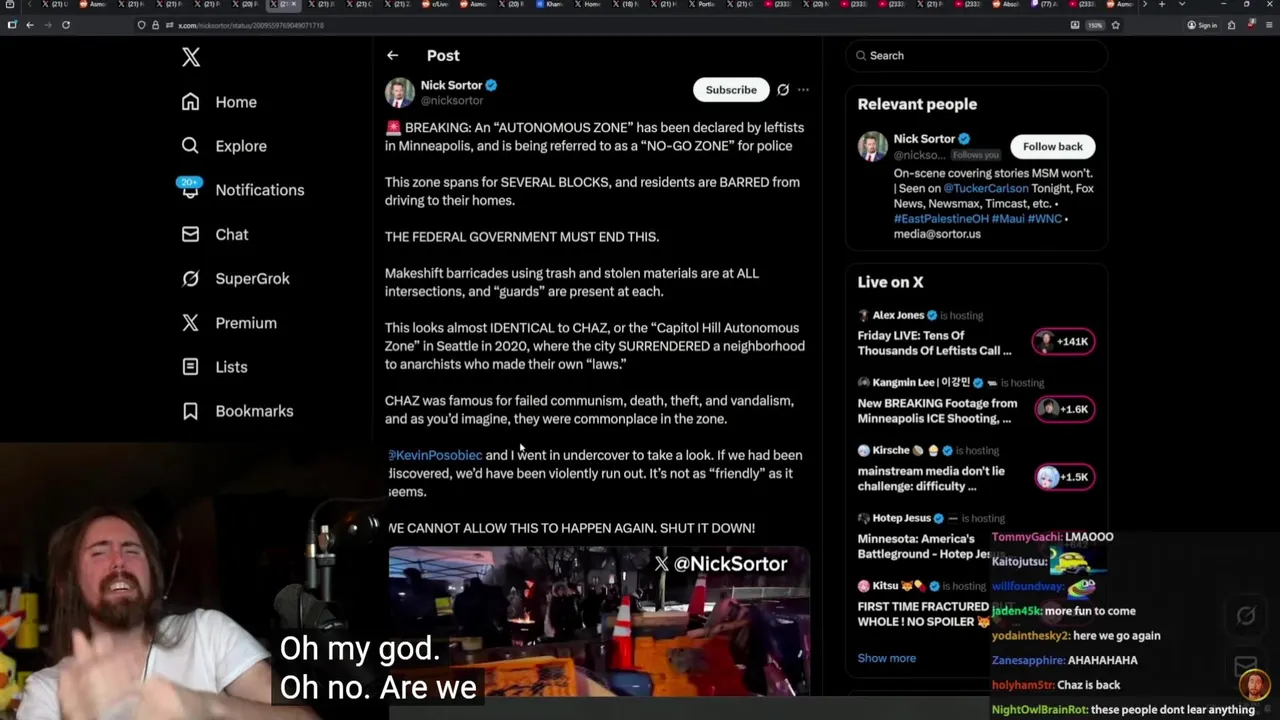
Task: Join Alex Jones live with +141K listeners
Action: point(1064,342)
